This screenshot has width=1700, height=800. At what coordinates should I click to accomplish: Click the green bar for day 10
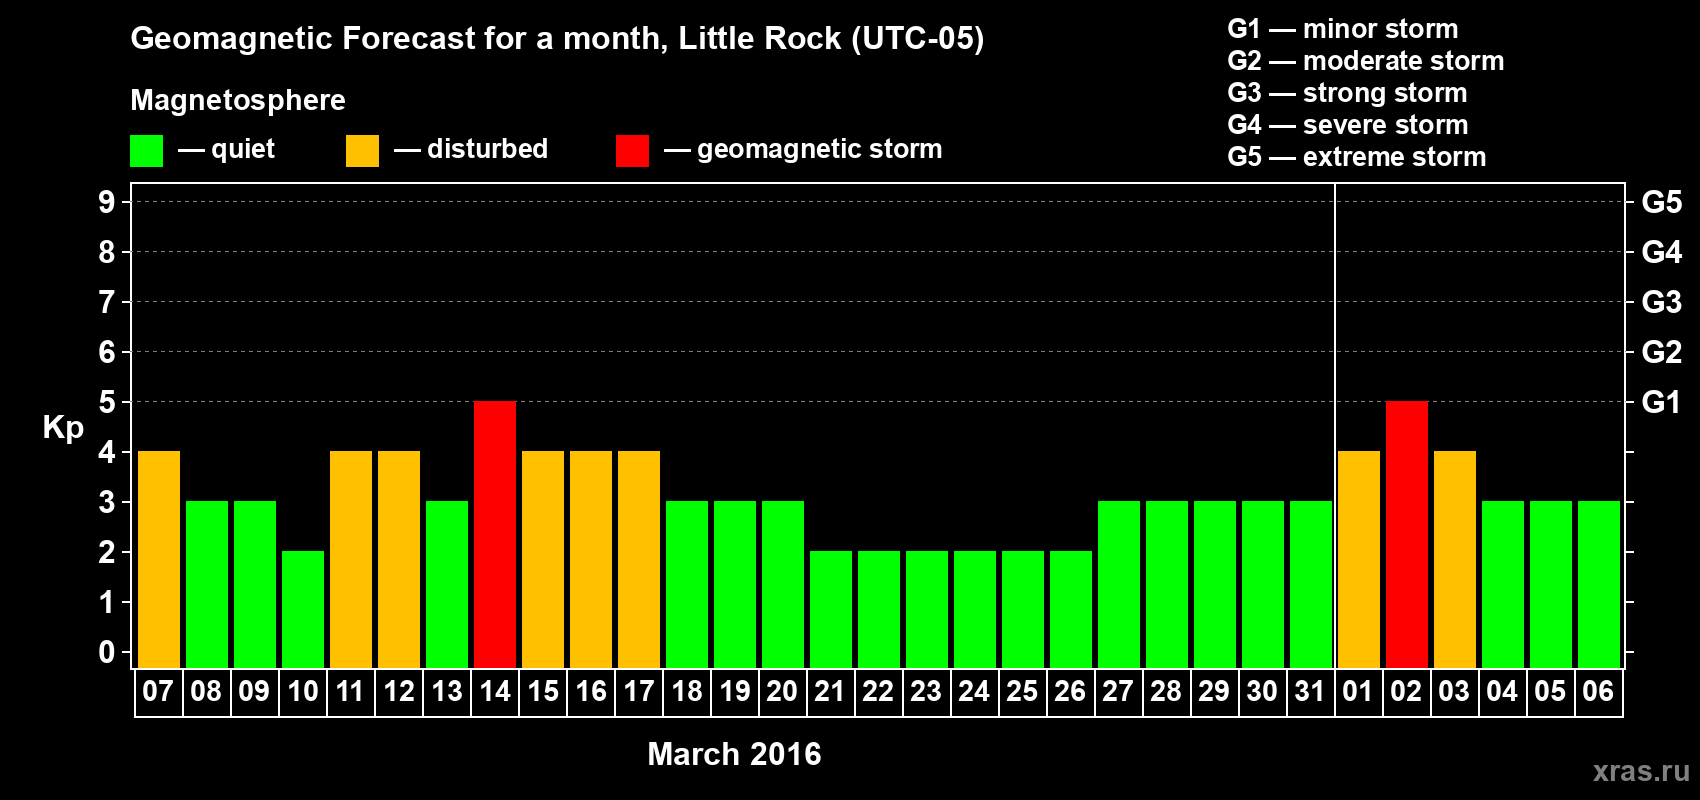(x=303, y=610)
